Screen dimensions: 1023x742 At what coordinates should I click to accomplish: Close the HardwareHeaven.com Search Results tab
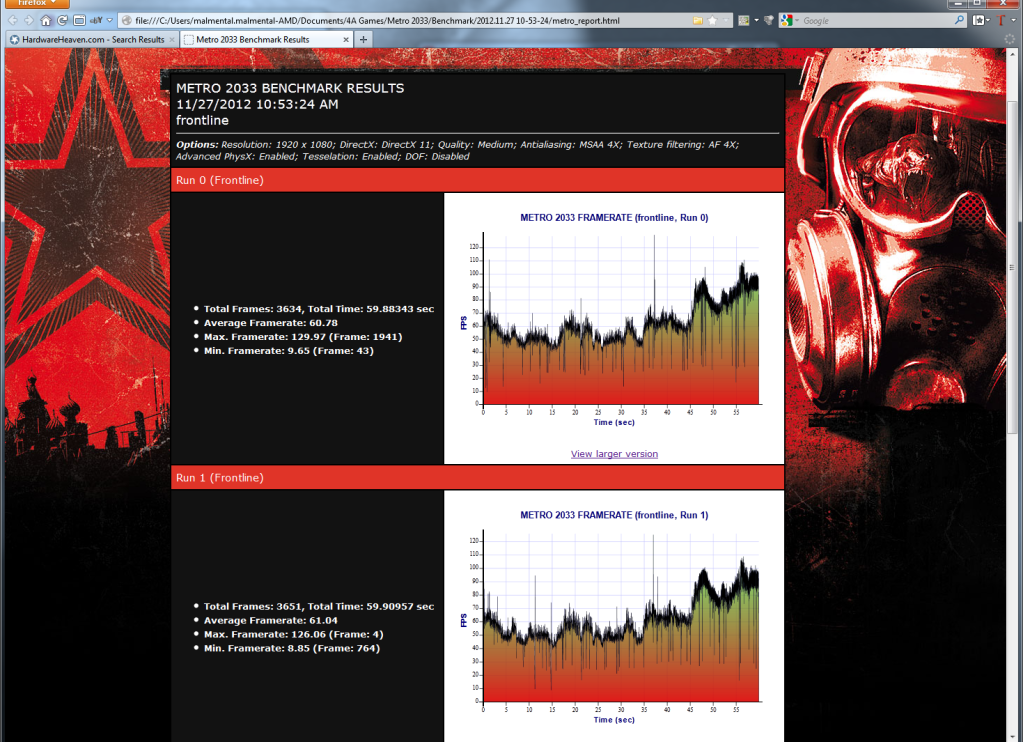coord(172,39)
